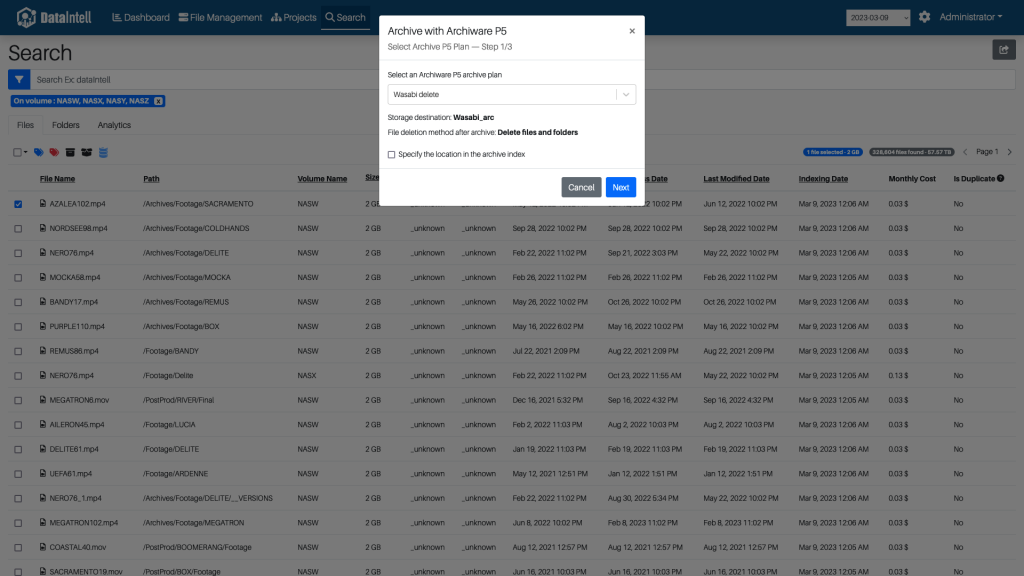
Task: Click the DataIntell logo icon
Action: (26, 17)
